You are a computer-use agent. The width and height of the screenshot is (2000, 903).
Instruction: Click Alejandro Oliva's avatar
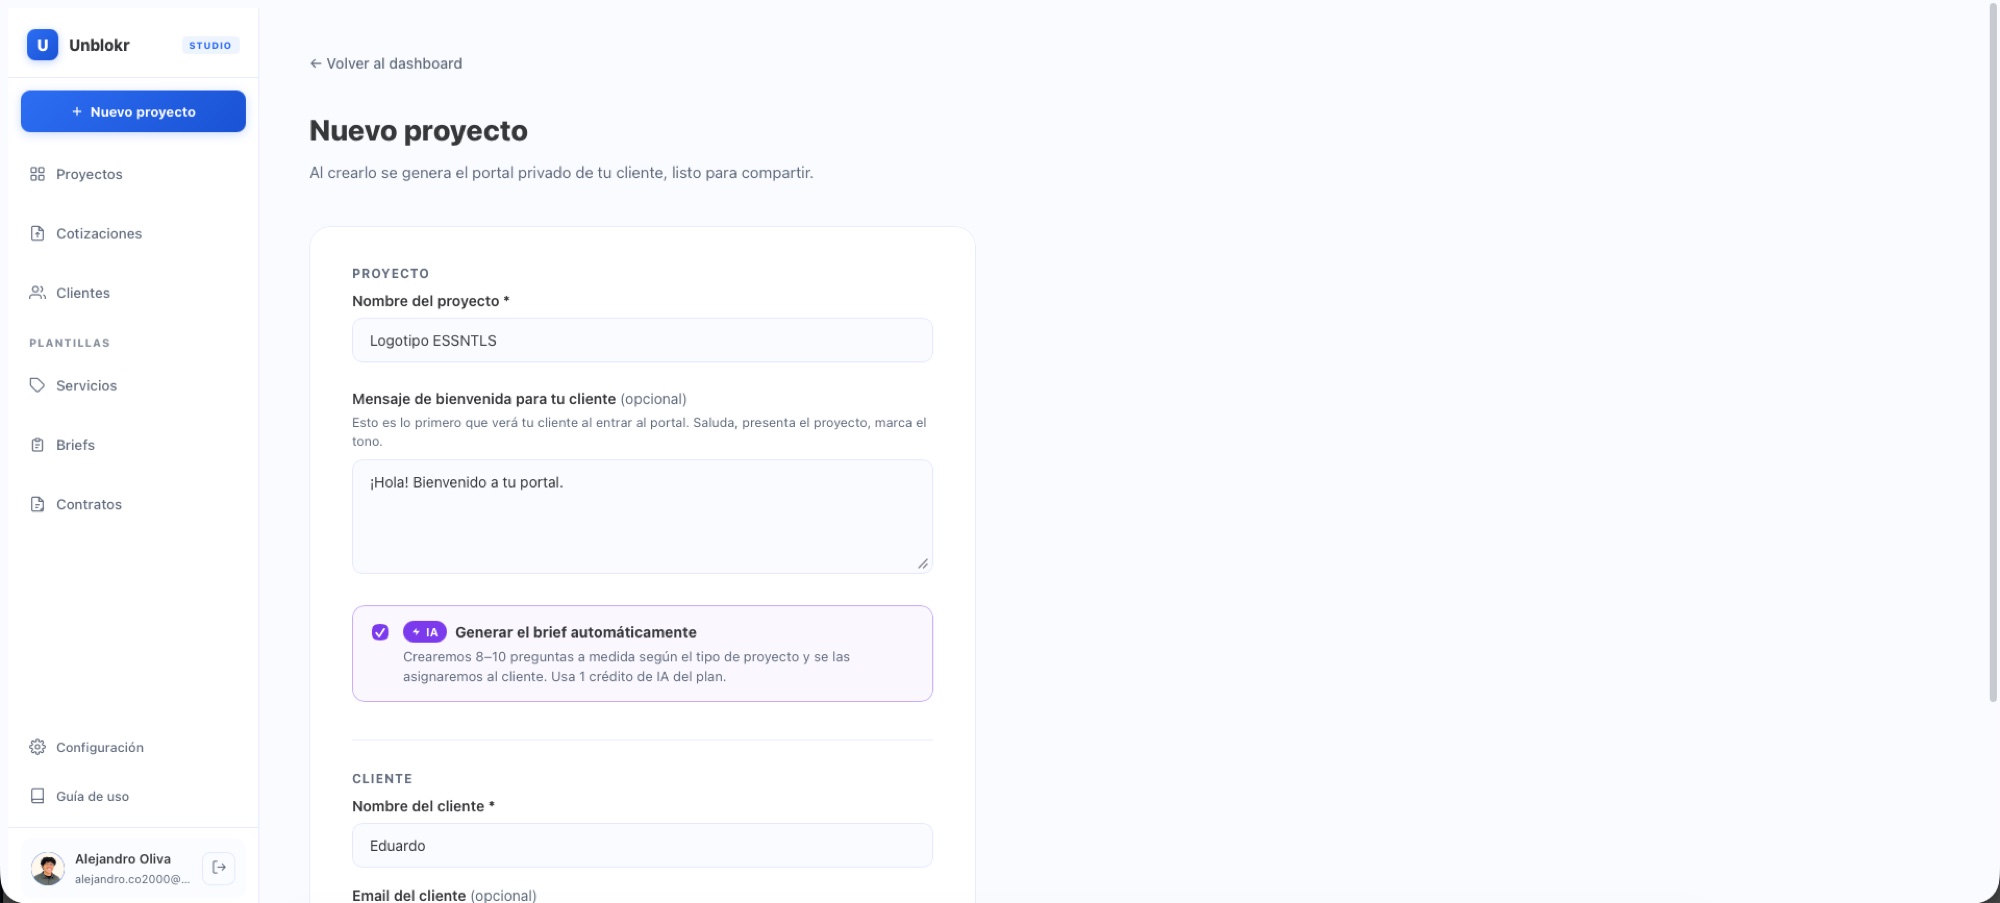click(x=47, y=868)
